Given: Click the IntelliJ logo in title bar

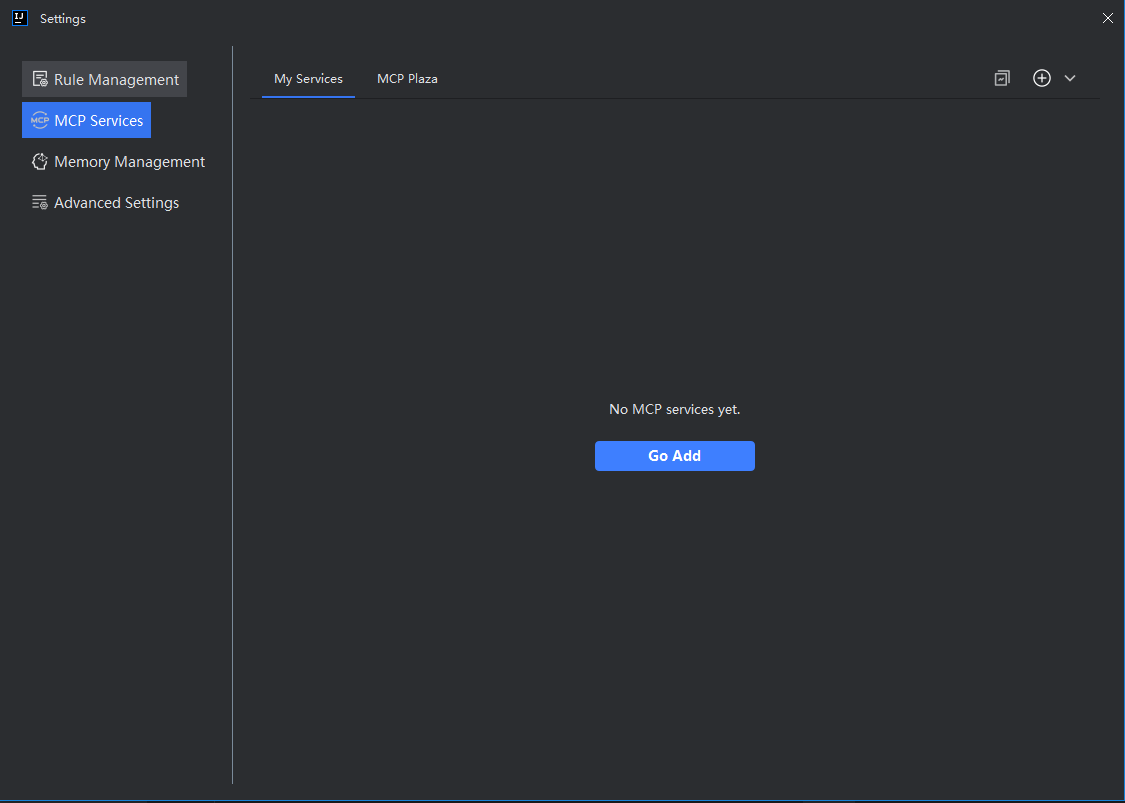Looking at the screenshot, I should coord(19,18).
